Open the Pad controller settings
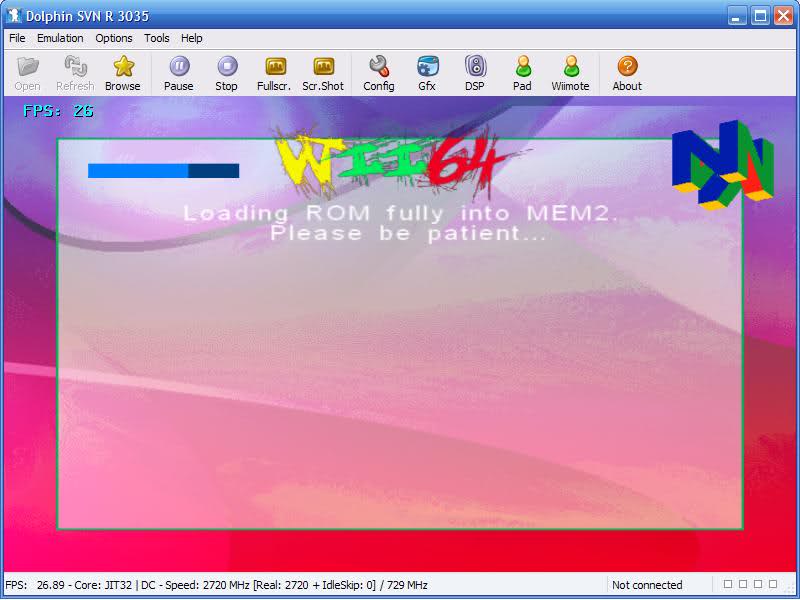The width and height of the screenshot is (800, 600). (x=522, y=66)
